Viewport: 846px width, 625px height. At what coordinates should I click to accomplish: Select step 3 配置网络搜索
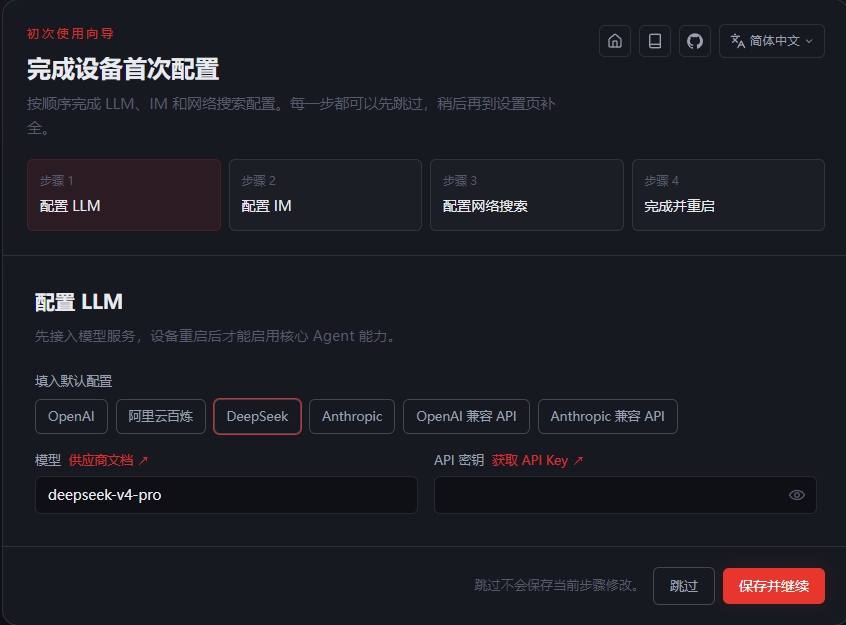point(527,195)
